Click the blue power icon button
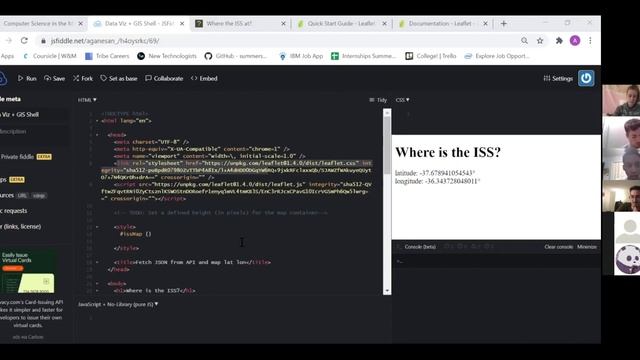Image resolution: width=640 pixels, height=360 pixels. coord(586,78)
